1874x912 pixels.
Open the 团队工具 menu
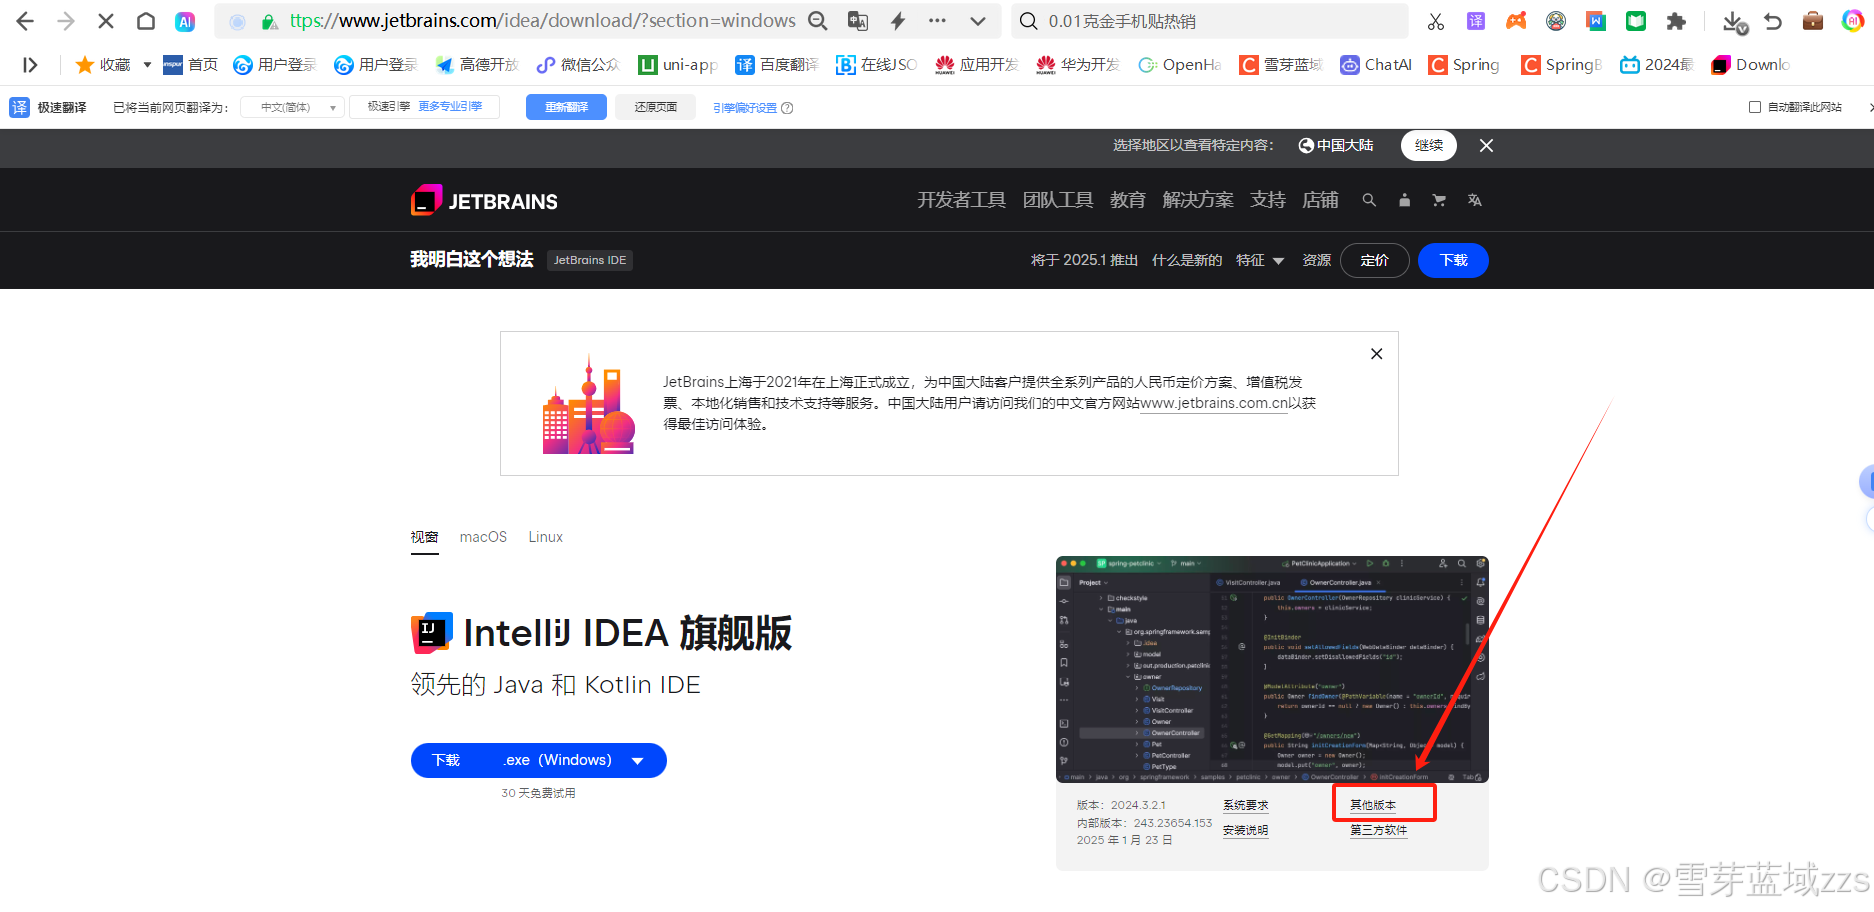click(1058, 200)
